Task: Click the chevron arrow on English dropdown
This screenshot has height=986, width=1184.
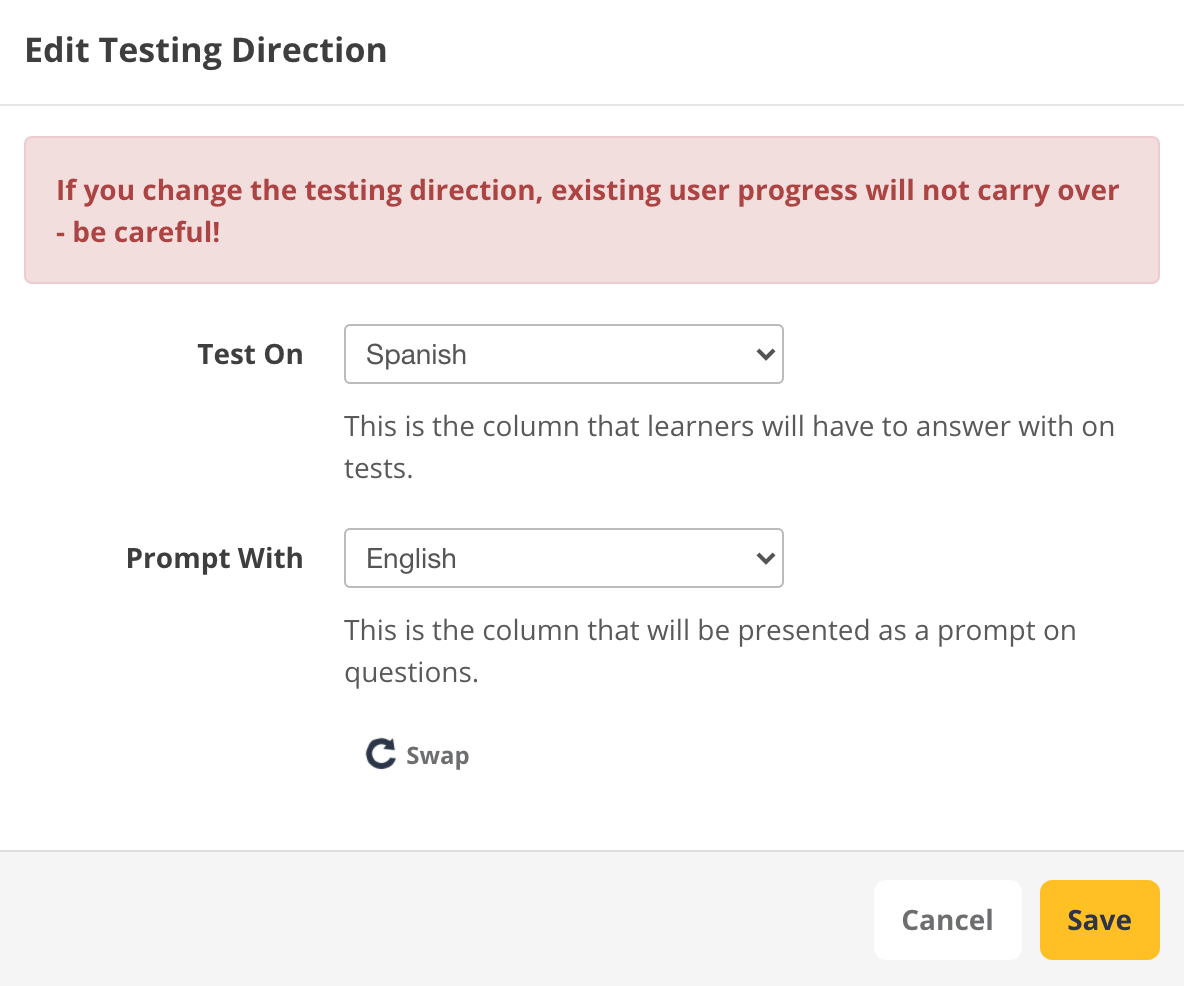Action: point(765,558)
